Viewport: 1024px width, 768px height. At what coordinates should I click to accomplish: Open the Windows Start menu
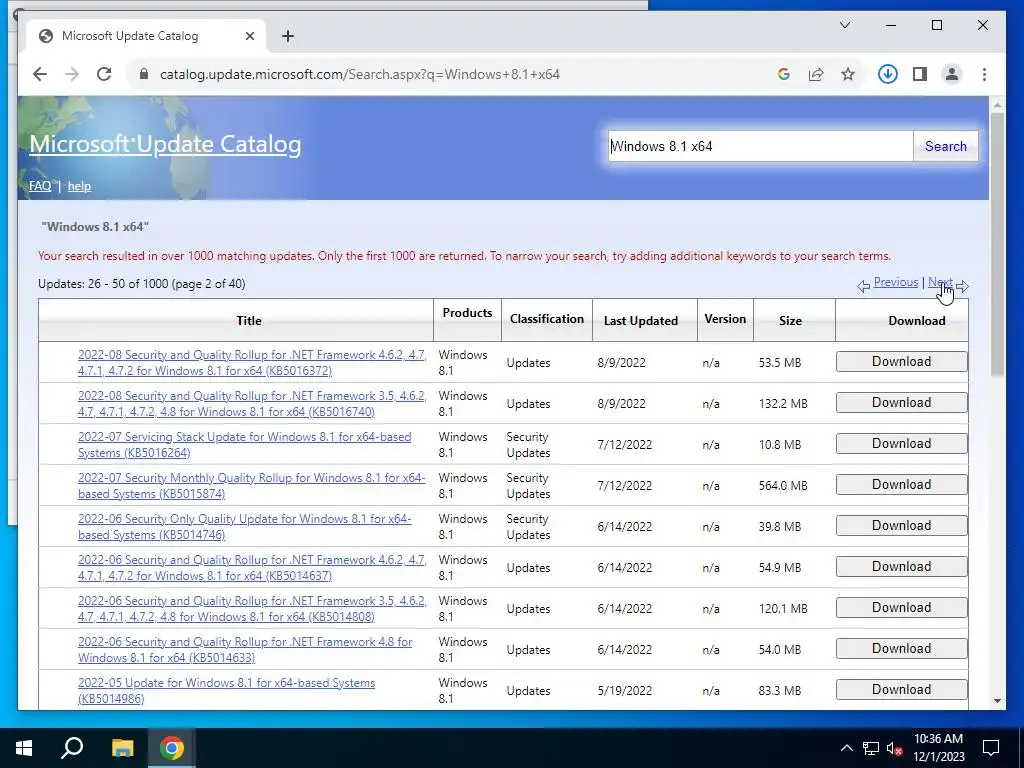[x=24, y=748]
